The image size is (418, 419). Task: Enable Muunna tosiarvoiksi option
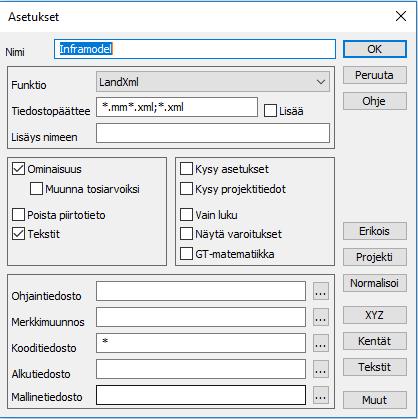[x=36, y=189]
